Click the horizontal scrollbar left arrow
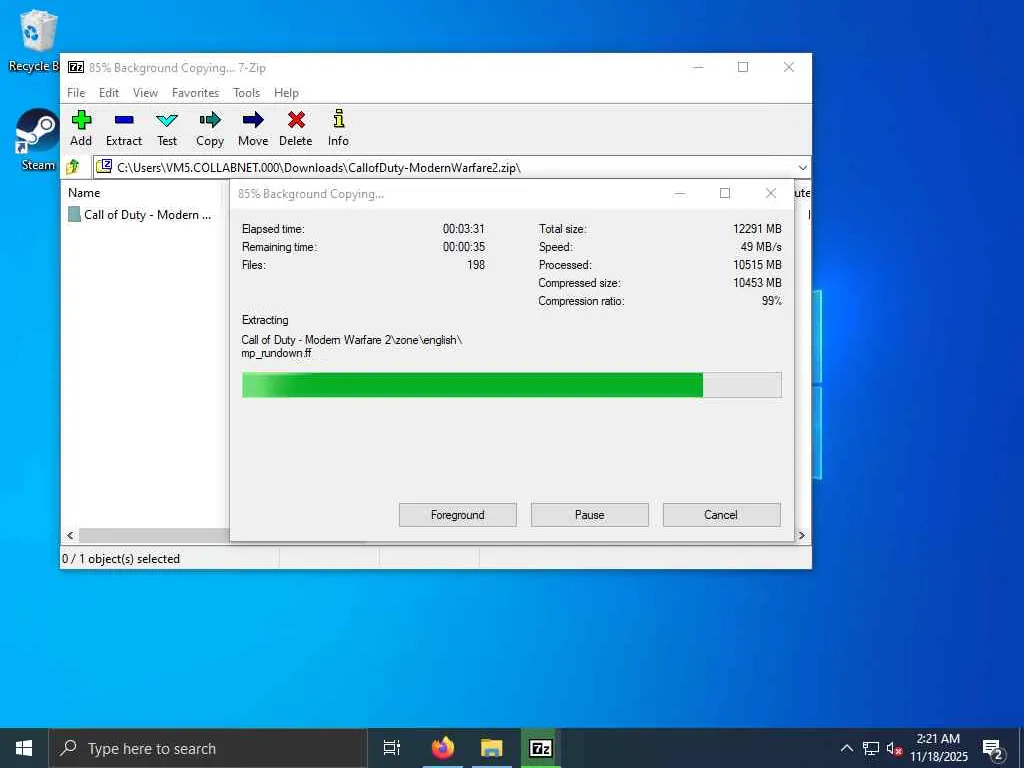Viewport: 1024px width, 768px height. (71, 536)
